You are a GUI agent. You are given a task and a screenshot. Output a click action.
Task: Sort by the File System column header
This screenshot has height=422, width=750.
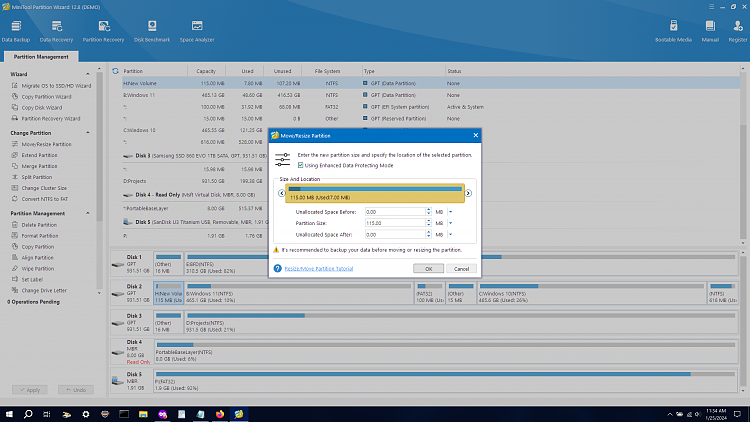(x=327, y=71)
